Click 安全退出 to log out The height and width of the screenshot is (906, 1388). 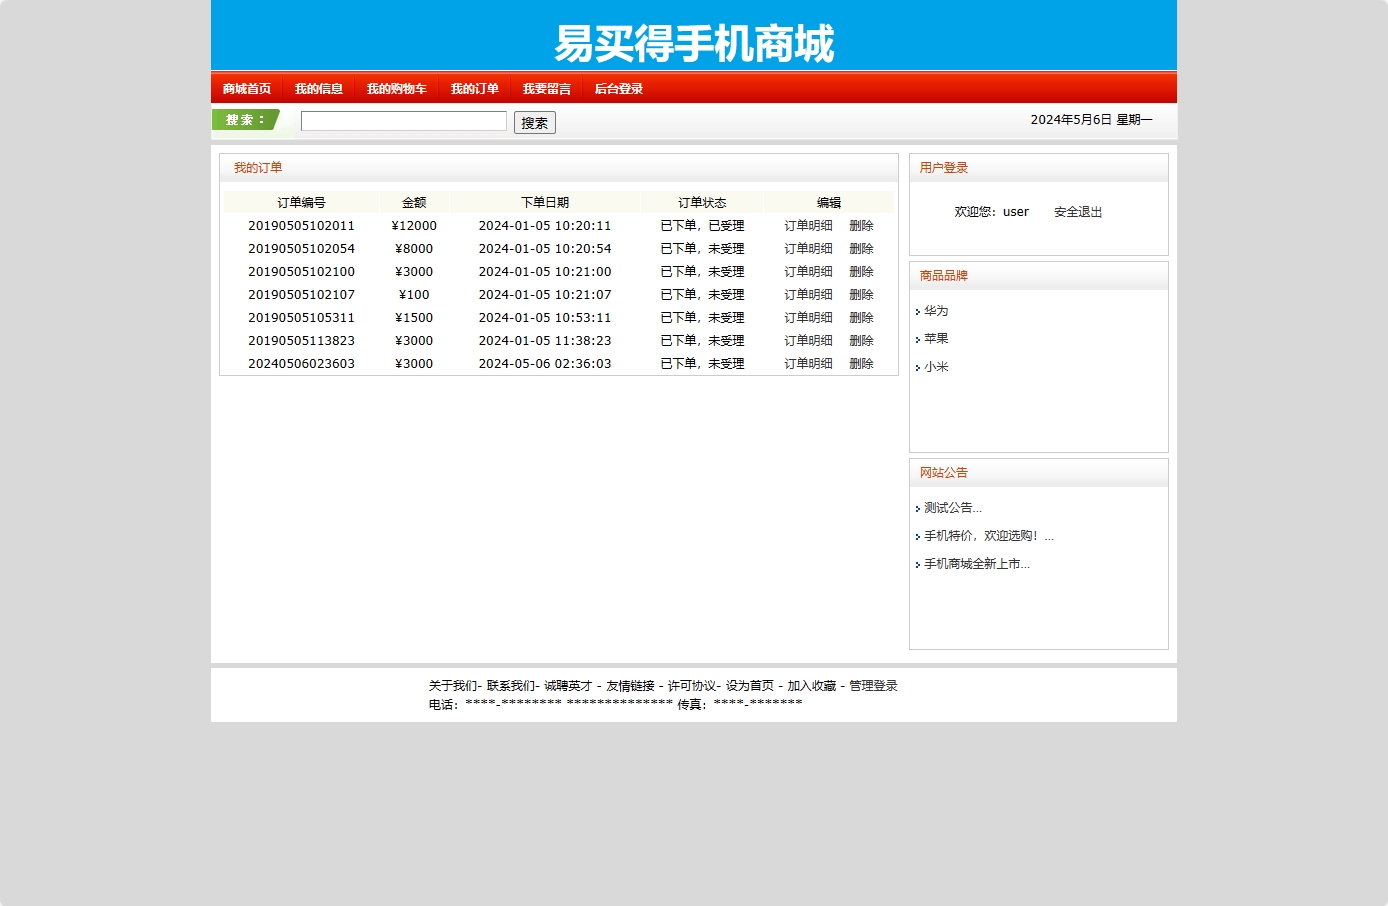point(1077,211)
